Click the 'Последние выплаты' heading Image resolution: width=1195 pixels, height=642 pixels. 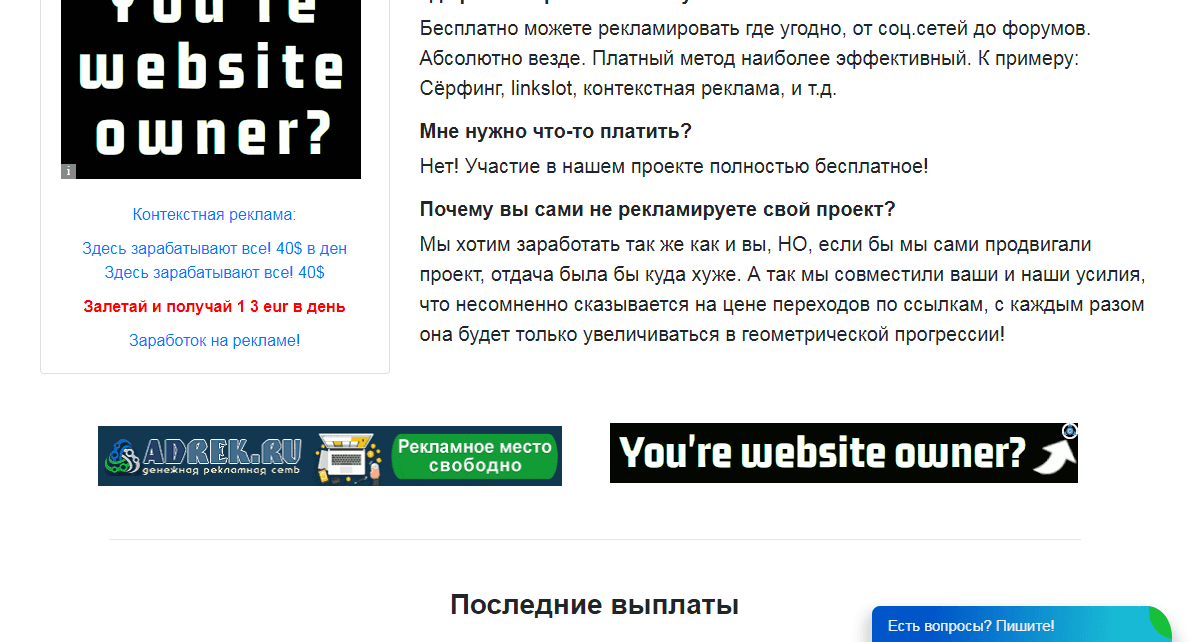pyautogui.click(x=594, y=604)
